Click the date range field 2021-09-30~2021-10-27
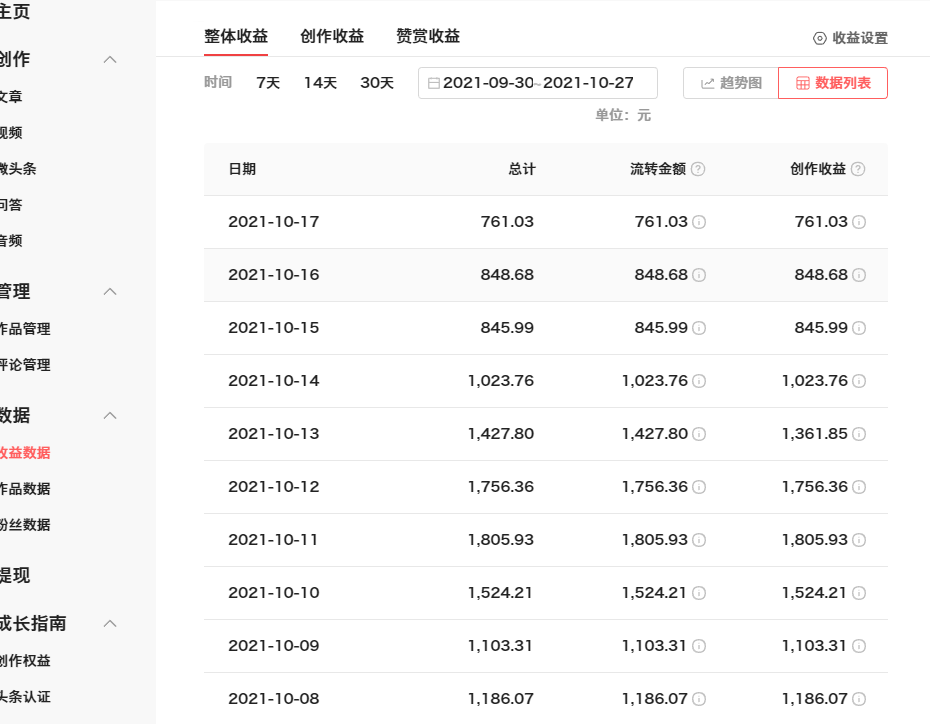This screenshot has height=724, width=930. click(538, 83)
